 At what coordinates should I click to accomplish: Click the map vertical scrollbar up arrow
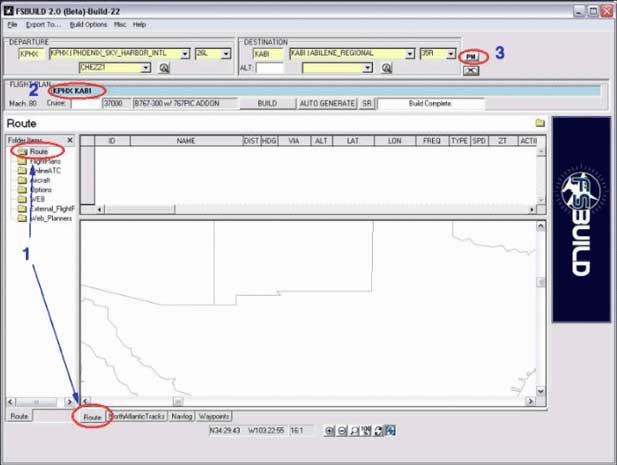pyautogui.click(x=541, y=226)
